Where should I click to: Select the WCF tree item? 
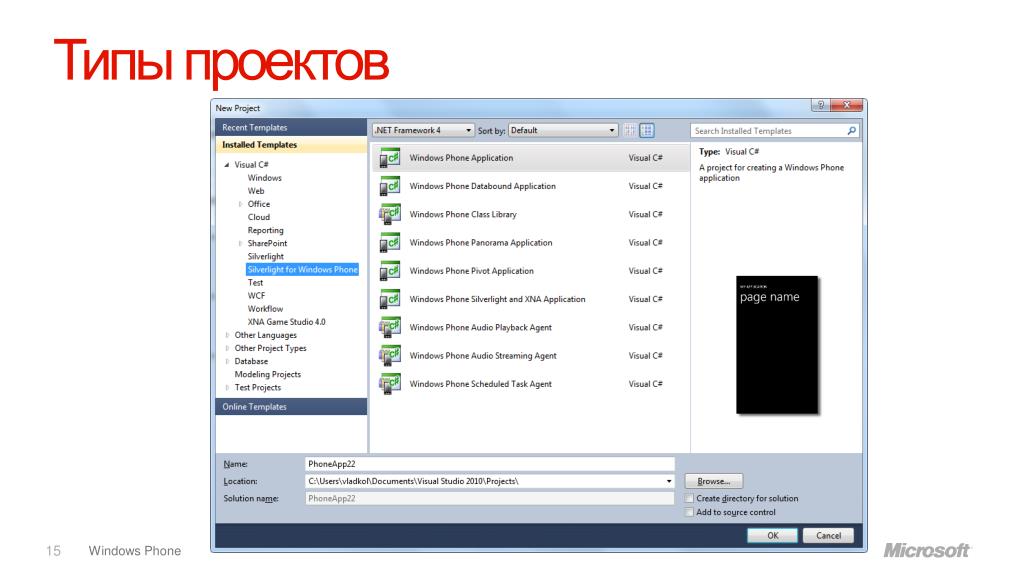click(x=257, y=295)
